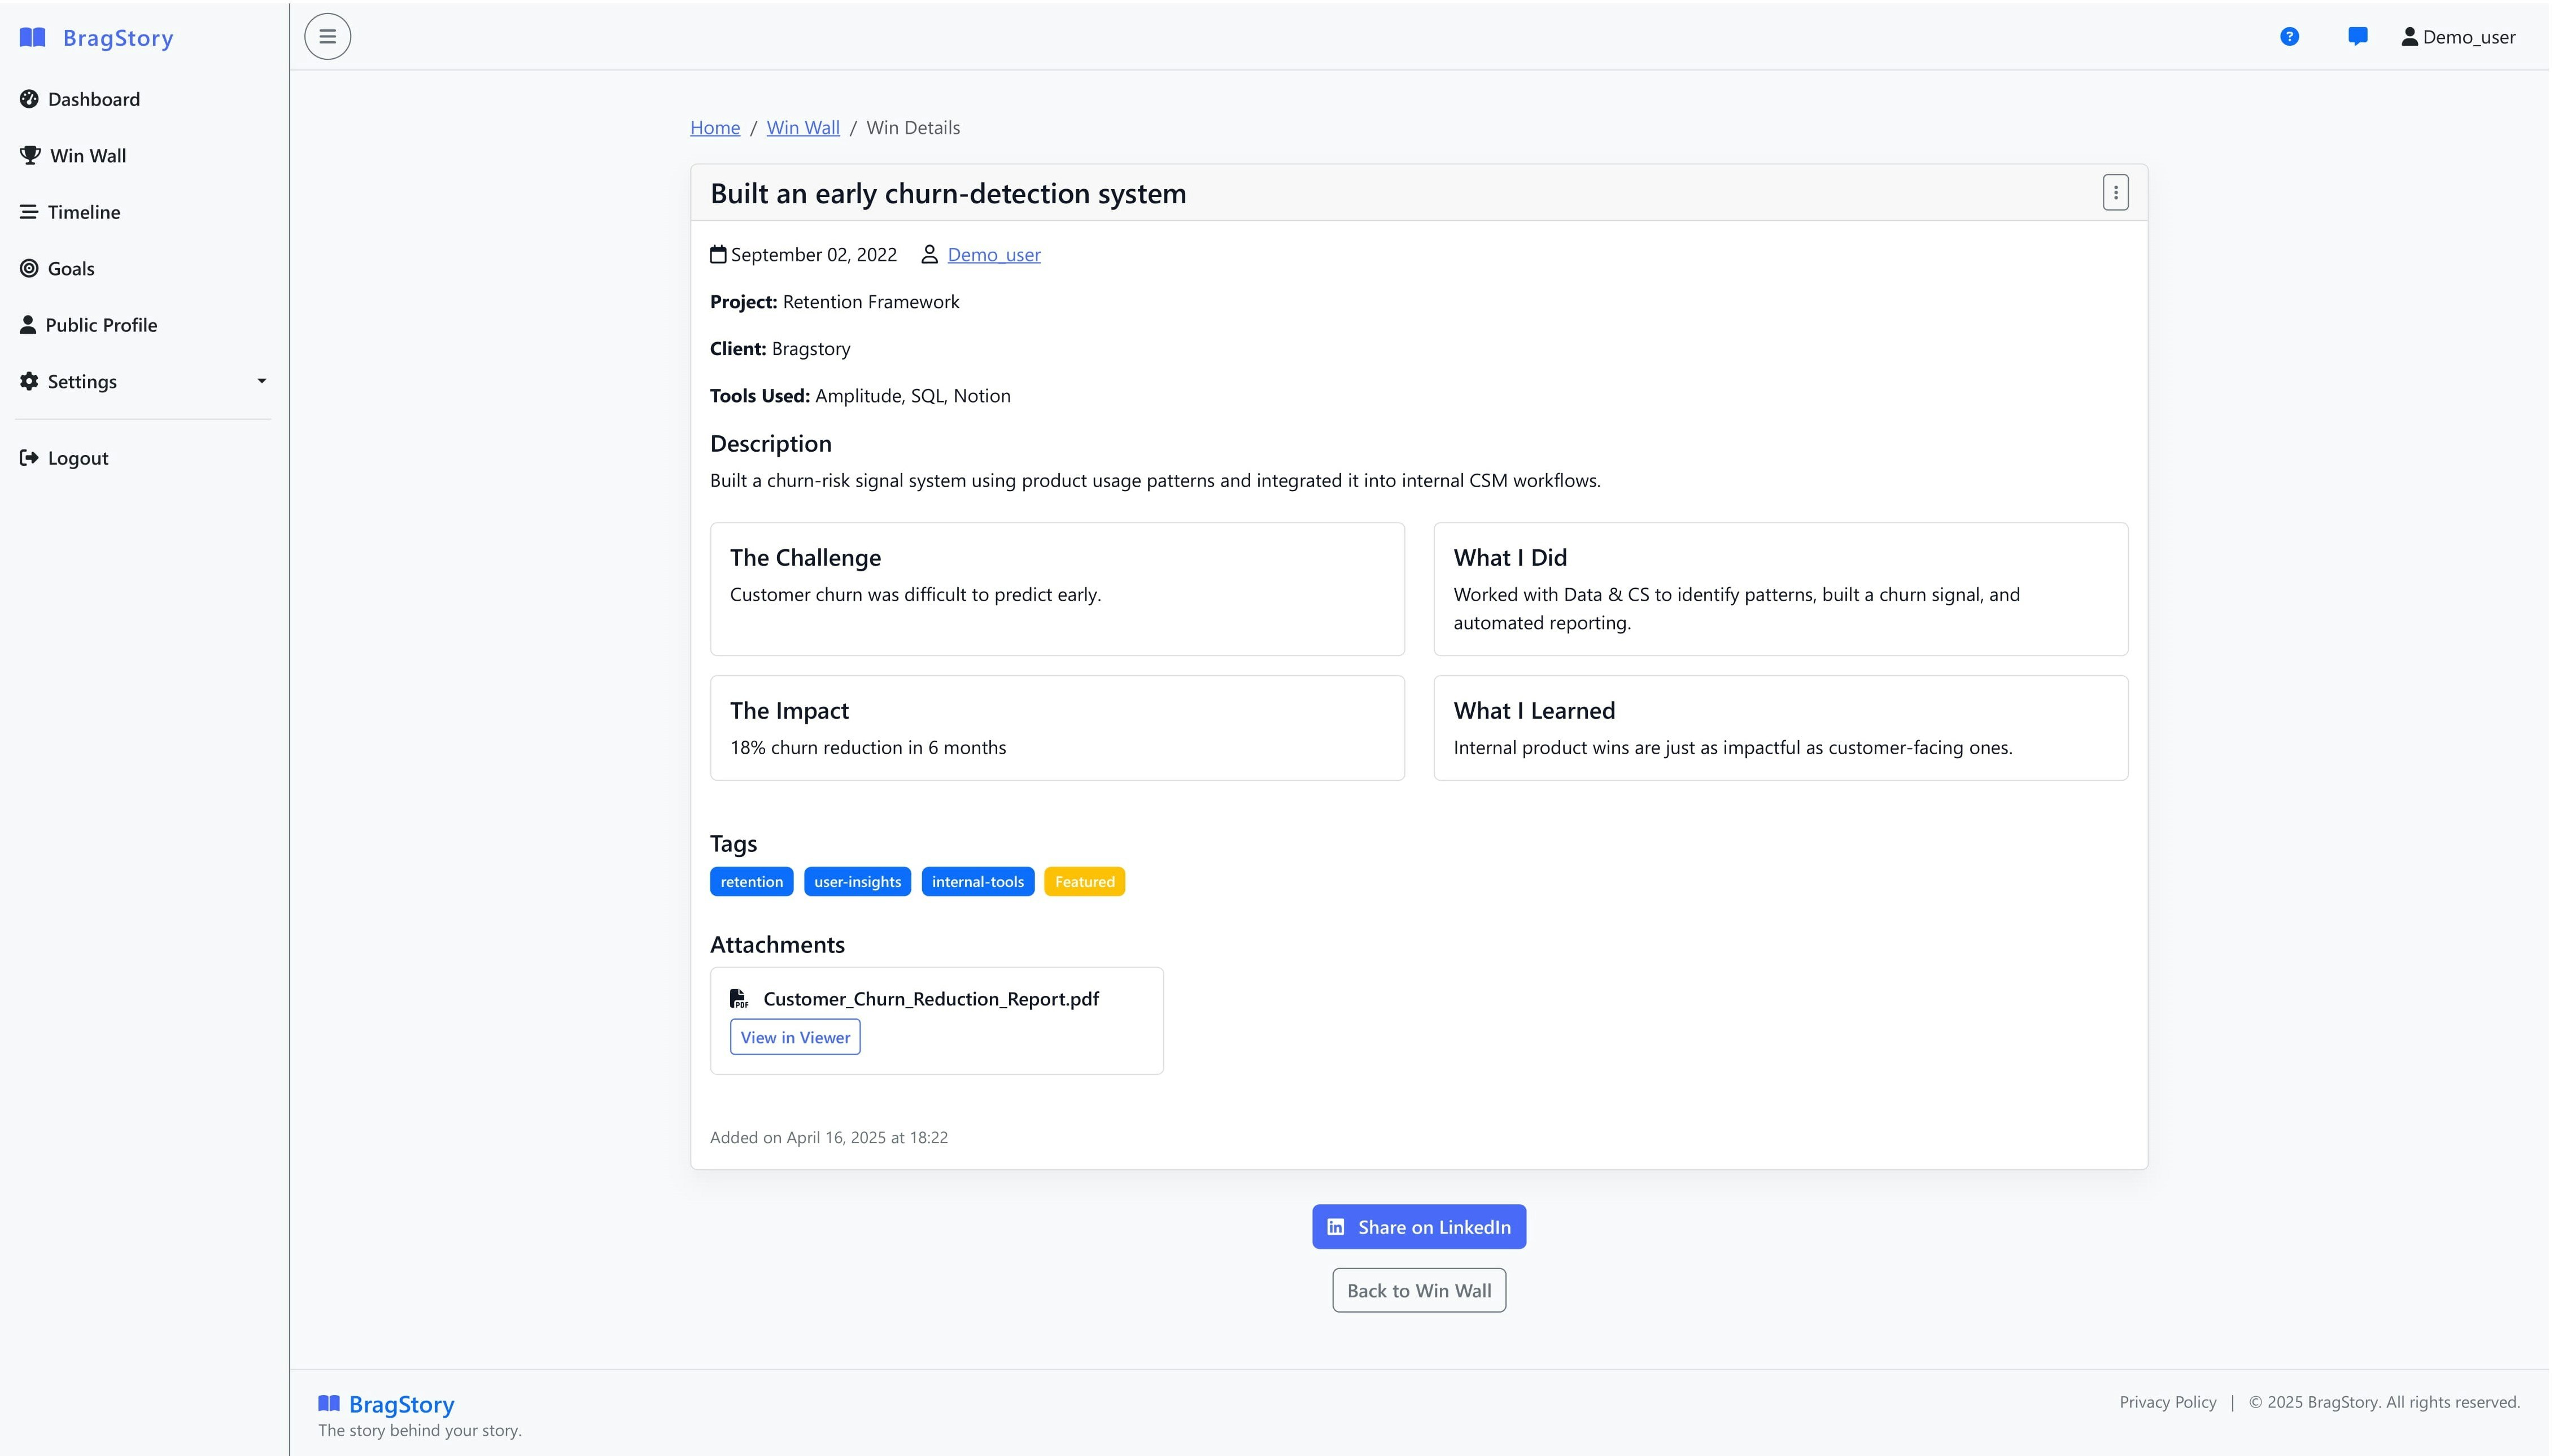This screenshot has height=1456, width=2554.
Task: Follow the Home breadcrumb link
Action: 715,127
